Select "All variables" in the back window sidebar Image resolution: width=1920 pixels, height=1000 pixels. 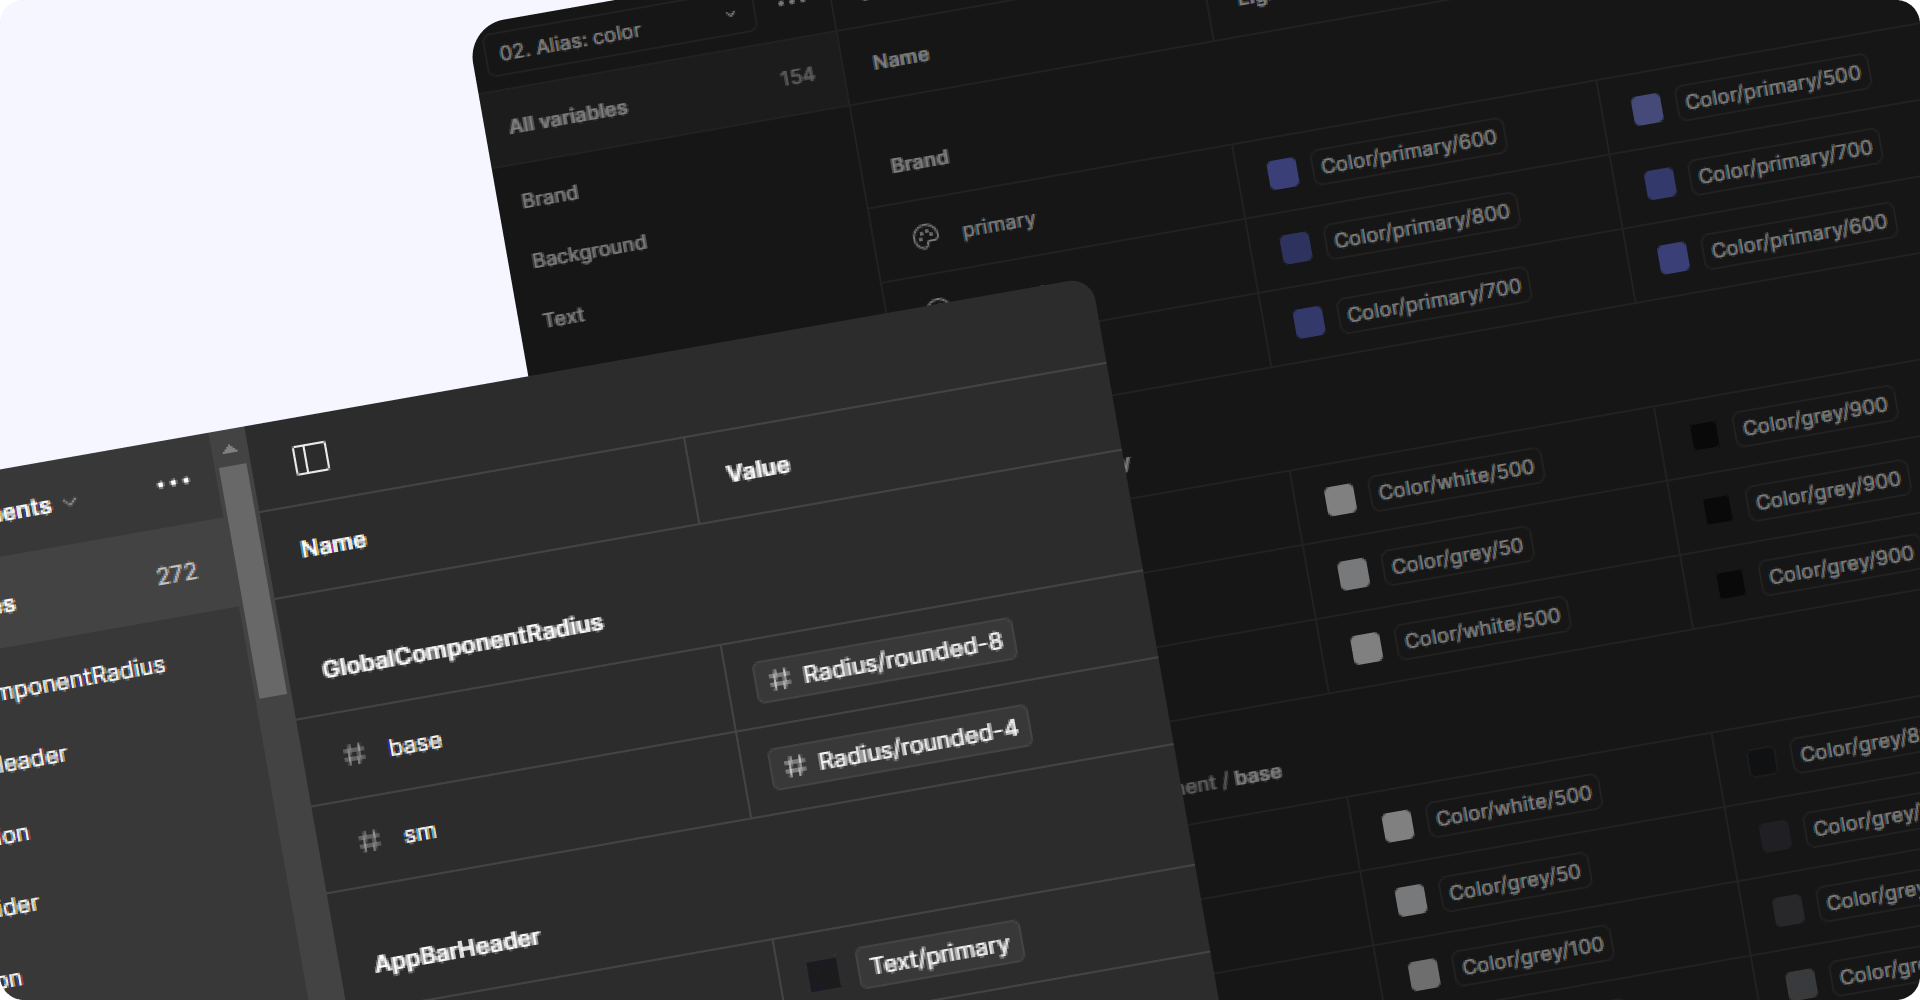pyautogui.click(x=568, y=117)
